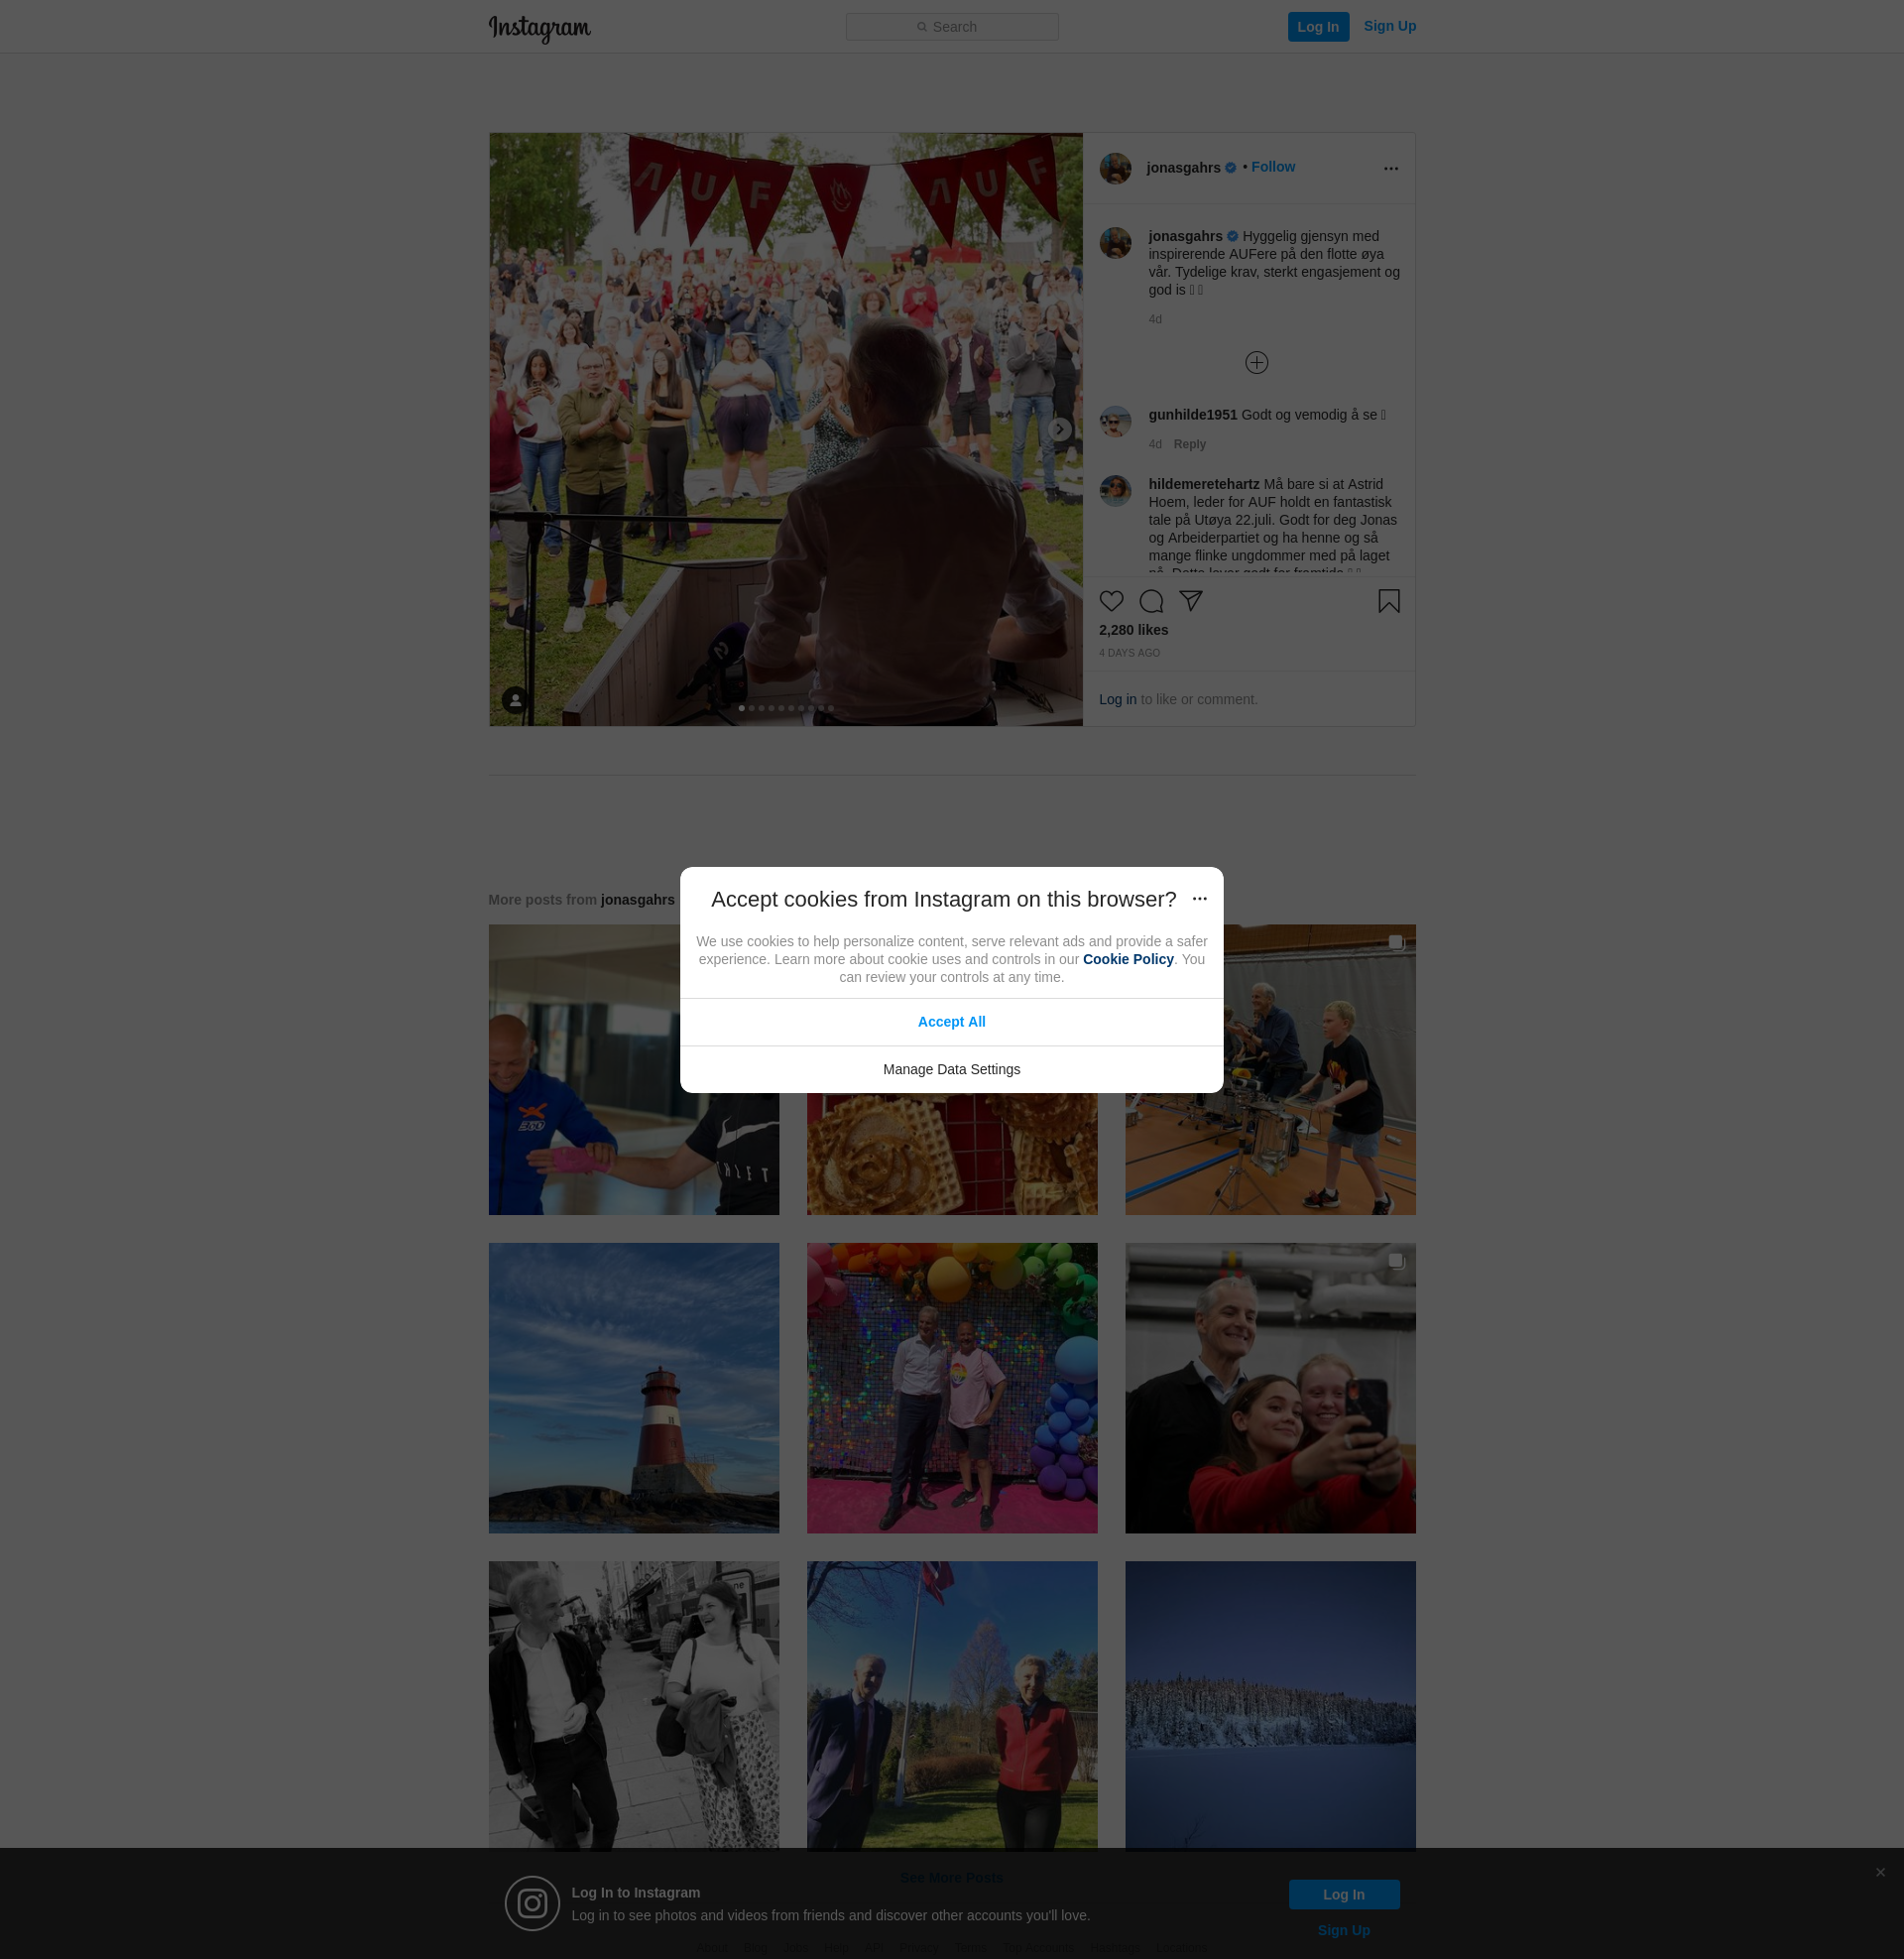Click the Instagram logo in the header
Screen dimensions: 1904x1959
(539, 28)
